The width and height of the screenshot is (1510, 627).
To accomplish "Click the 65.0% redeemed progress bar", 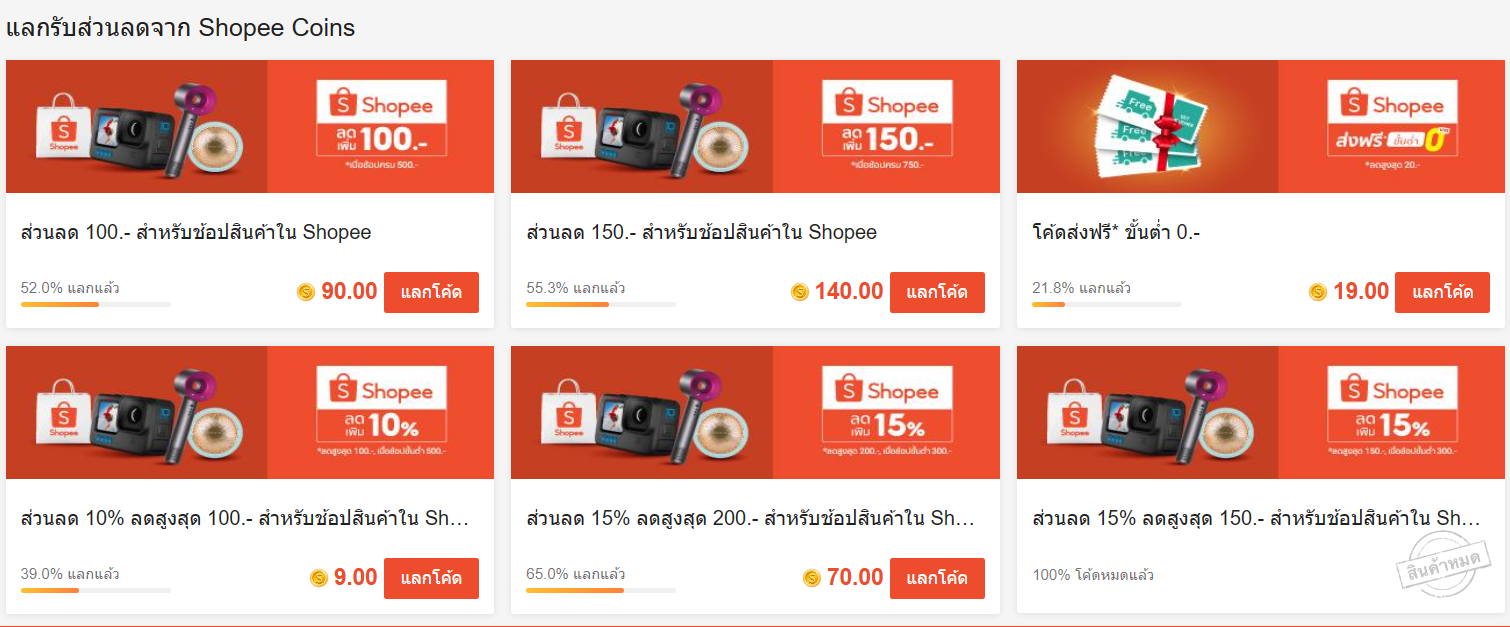I will click(x=601, y=590).
